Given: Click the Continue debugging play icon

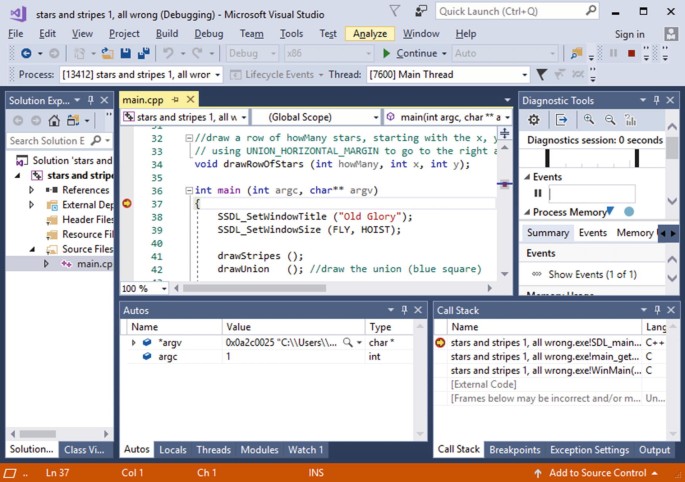Looking at the screenshot, I should coord(386,53).
